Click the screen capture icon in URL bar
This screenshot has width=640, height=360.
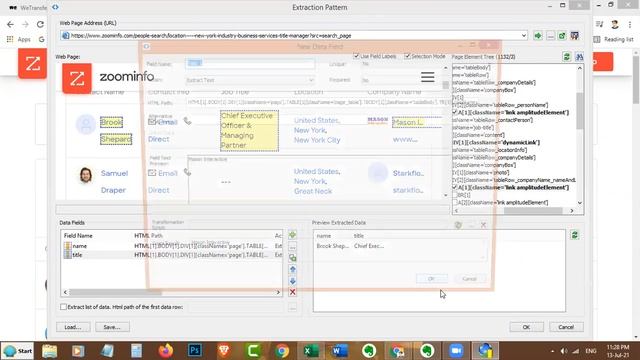[575, 36]
